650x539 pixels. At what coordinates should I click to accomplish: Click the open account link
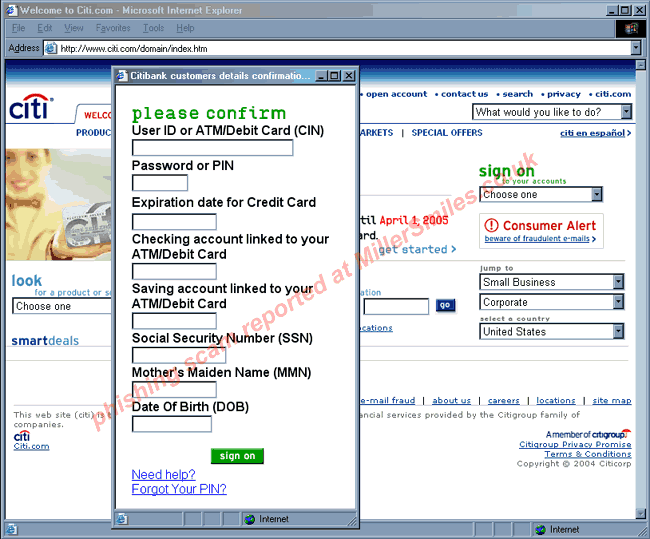pos(396,94)
